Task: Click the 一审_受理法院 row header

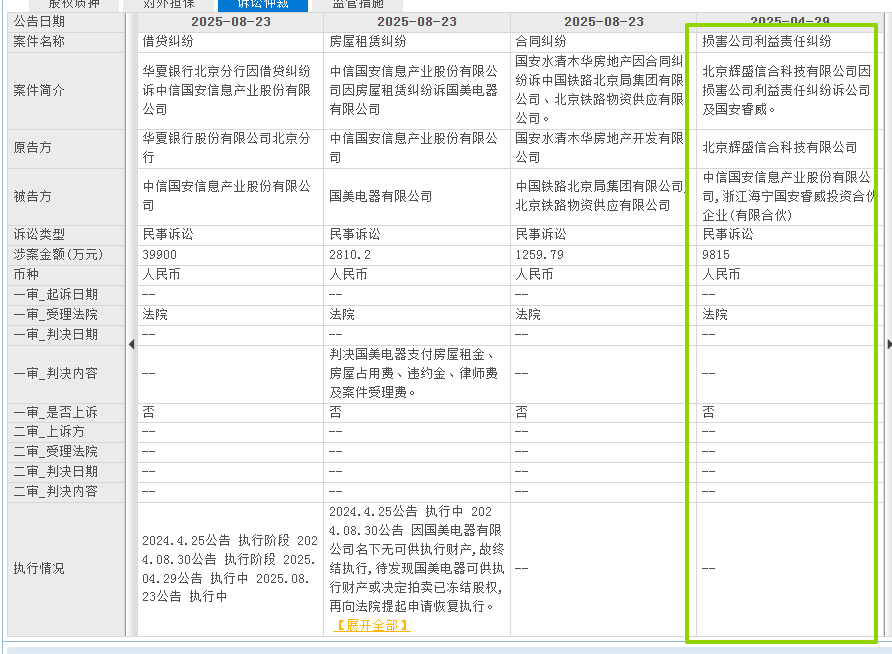Action: (x=66, y=314)
